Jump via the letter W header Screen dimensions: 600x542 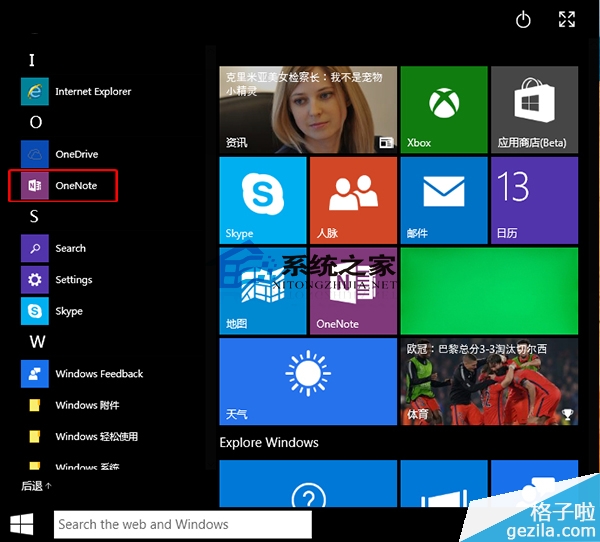coord(38,342)
